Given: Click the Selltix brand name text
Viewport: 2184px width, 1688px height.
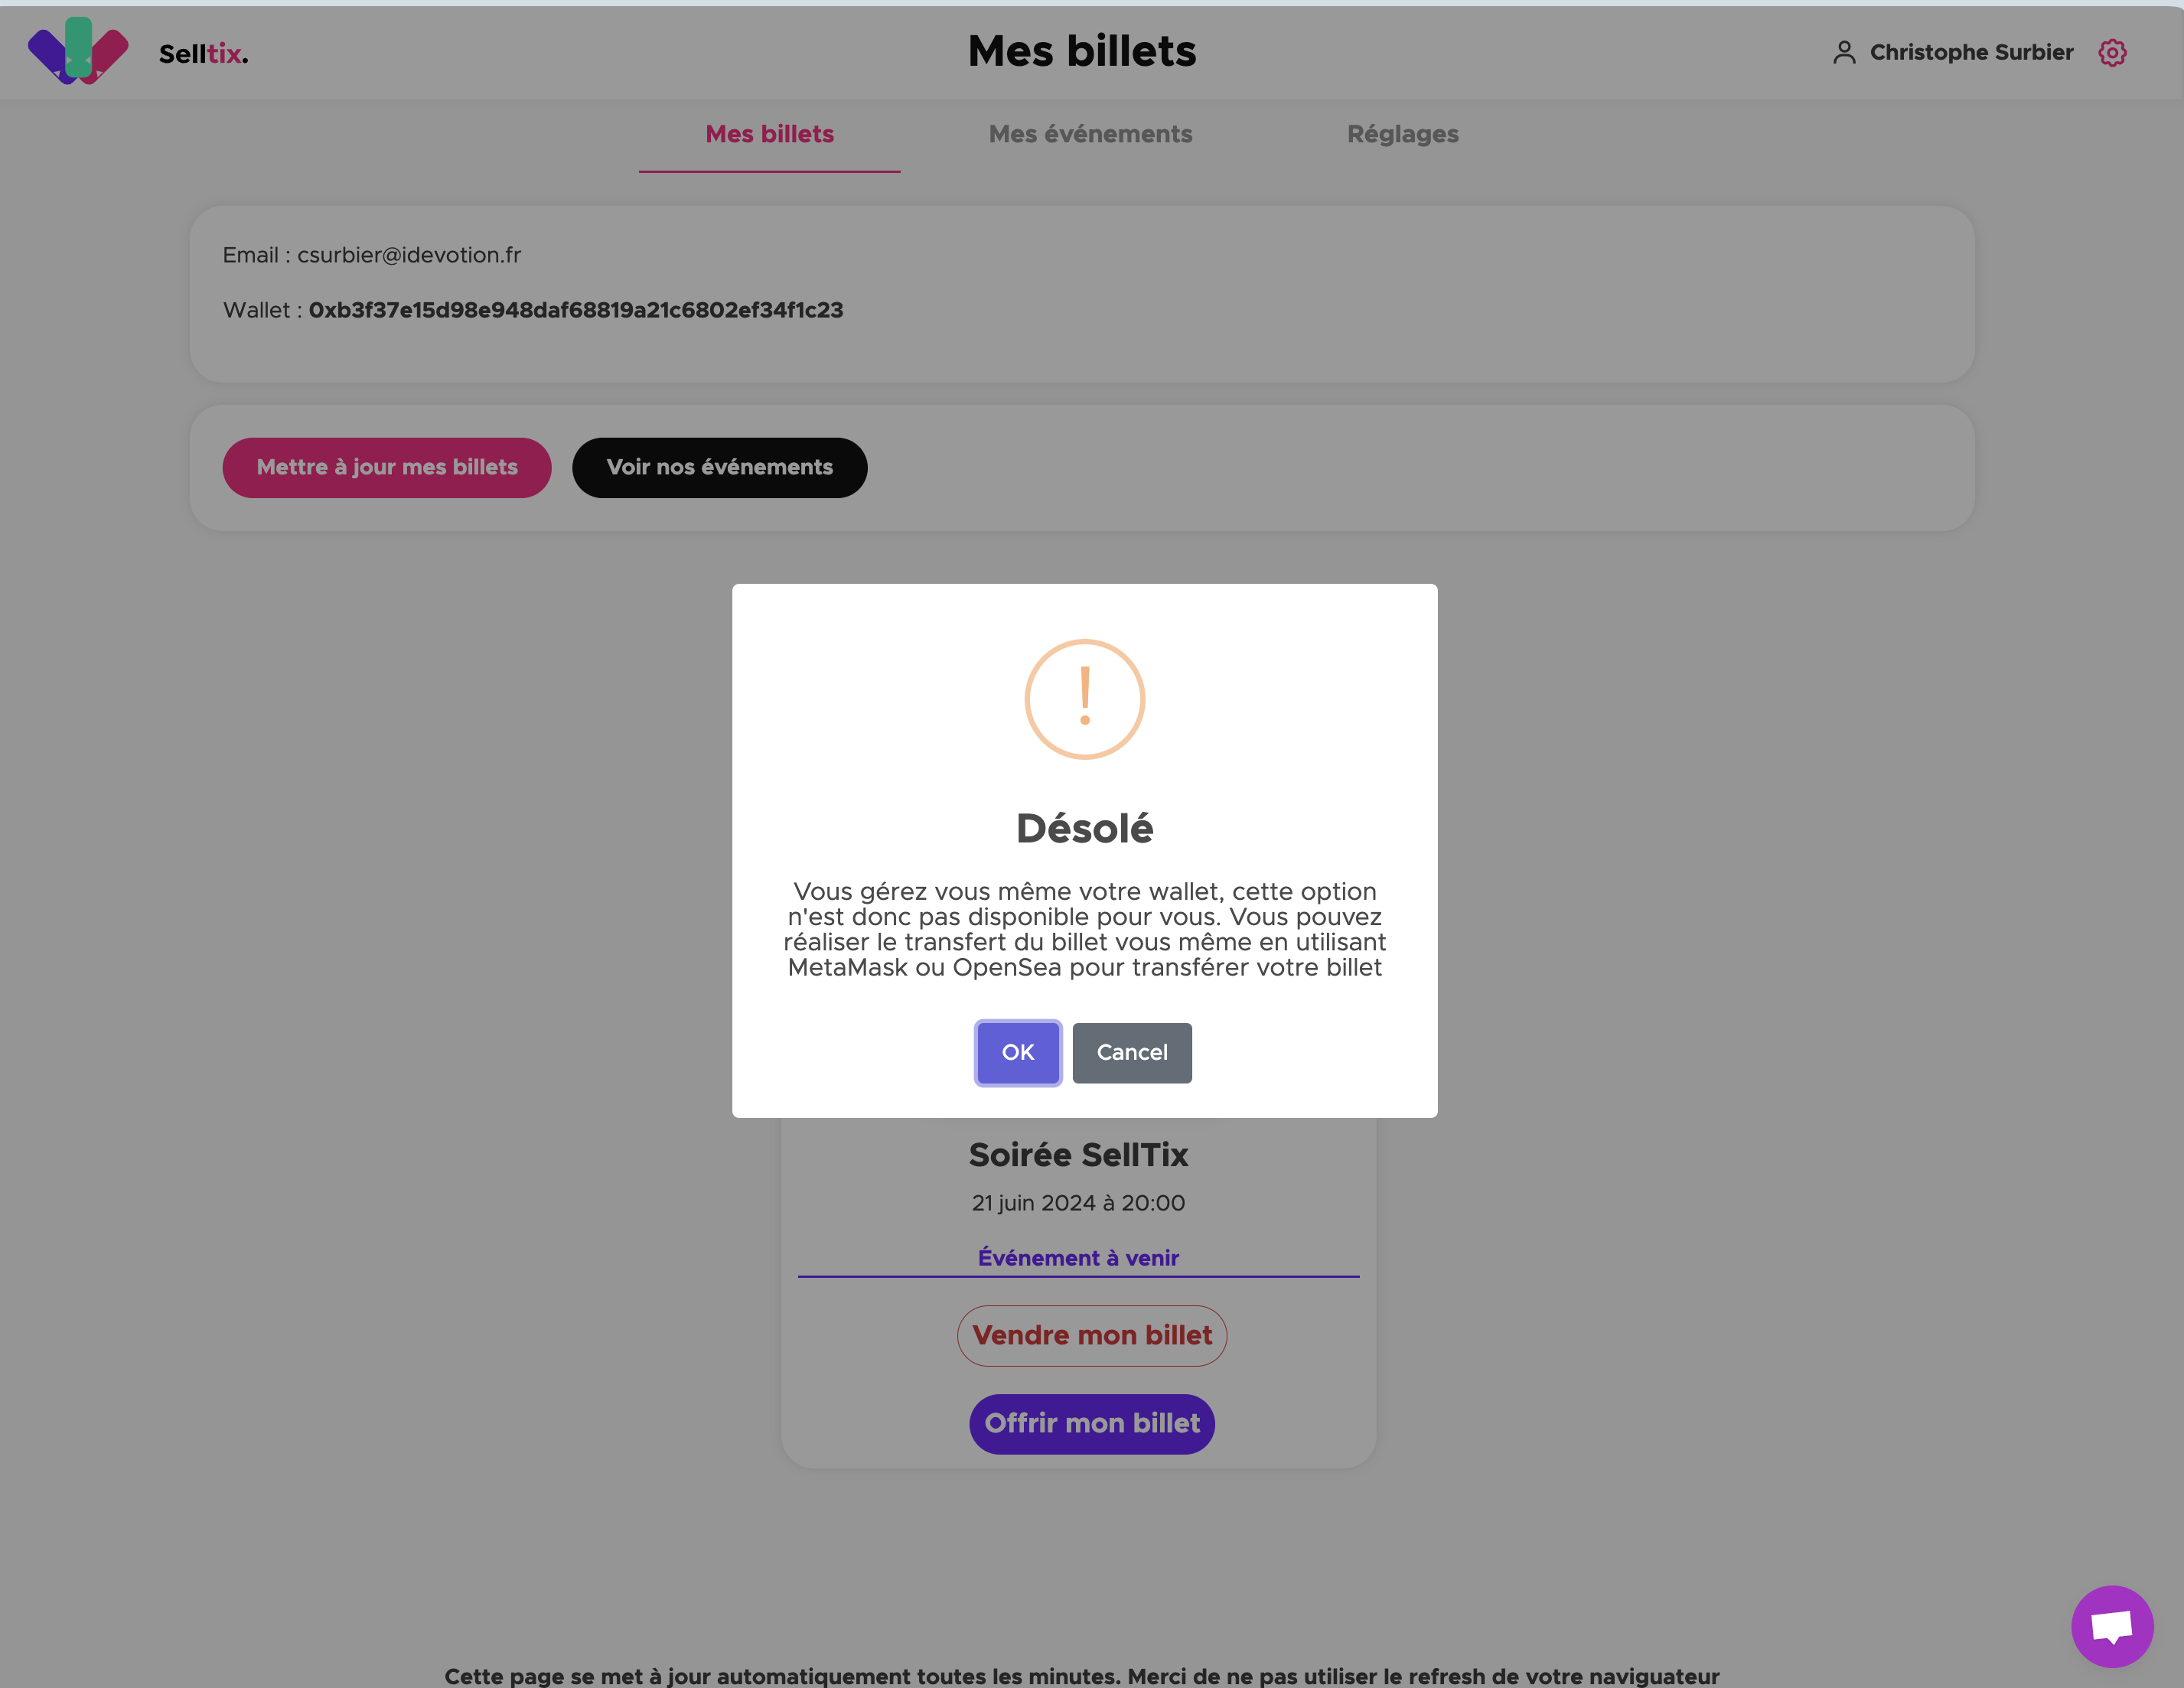Looking at the screenshot, I should (x=203, y=54).
